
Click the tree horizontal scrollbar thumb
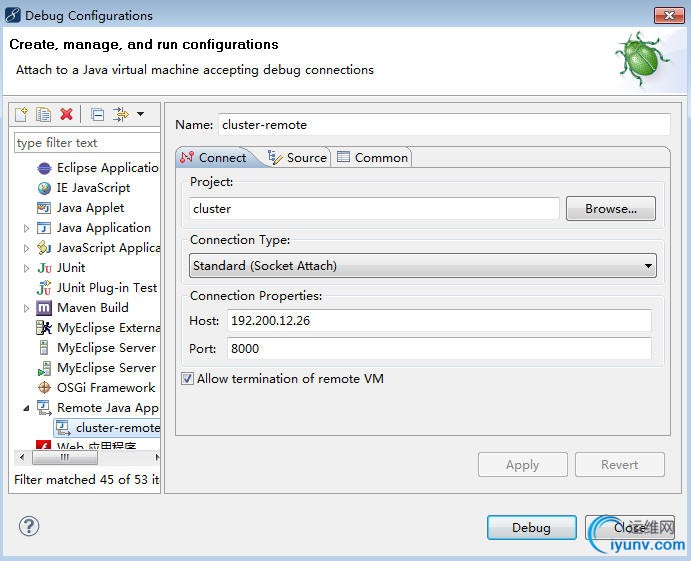click(x=65, y=457)
